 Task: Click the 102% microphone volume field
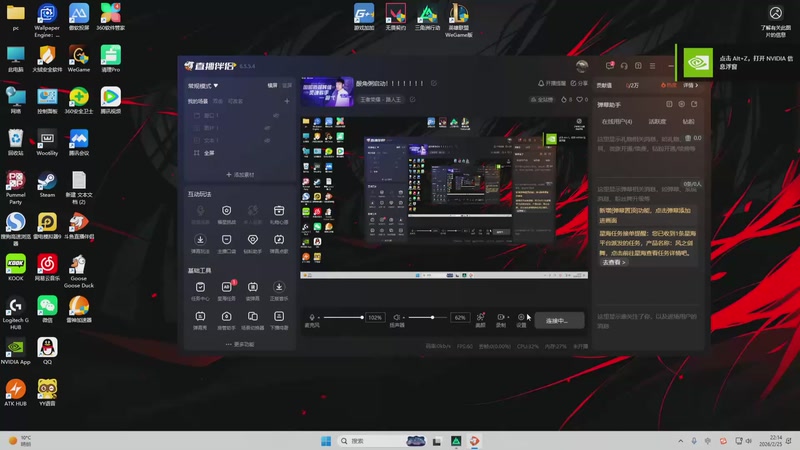tap(375, 317)
